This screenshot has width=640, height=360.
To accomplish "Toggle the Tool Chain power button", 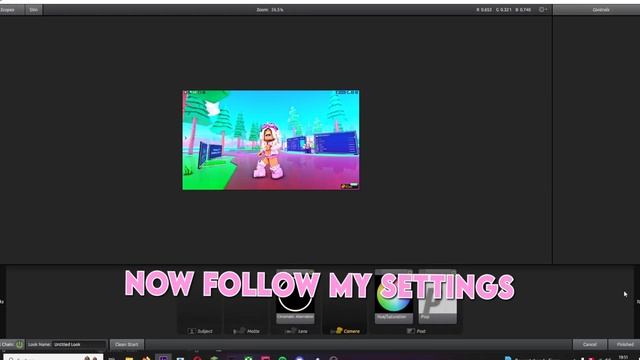I will point(19,344).
